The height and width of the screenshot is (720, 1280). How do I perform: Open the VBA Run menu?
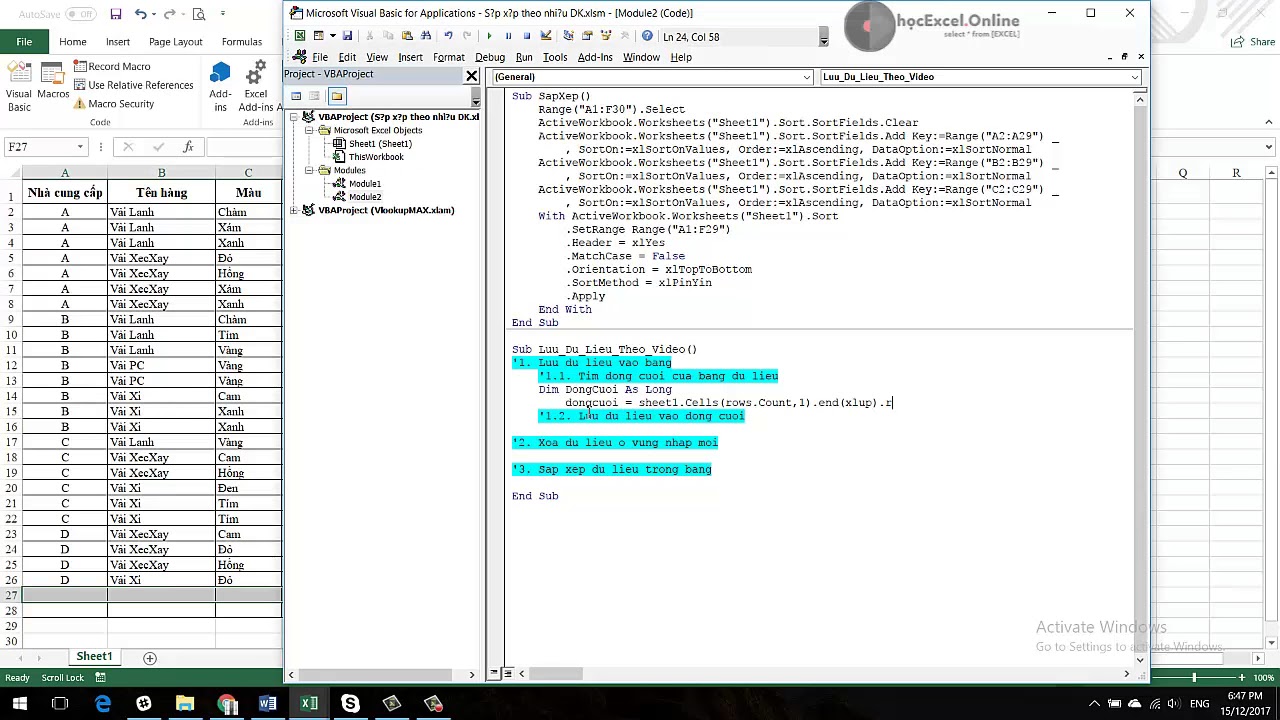[523, 57]
